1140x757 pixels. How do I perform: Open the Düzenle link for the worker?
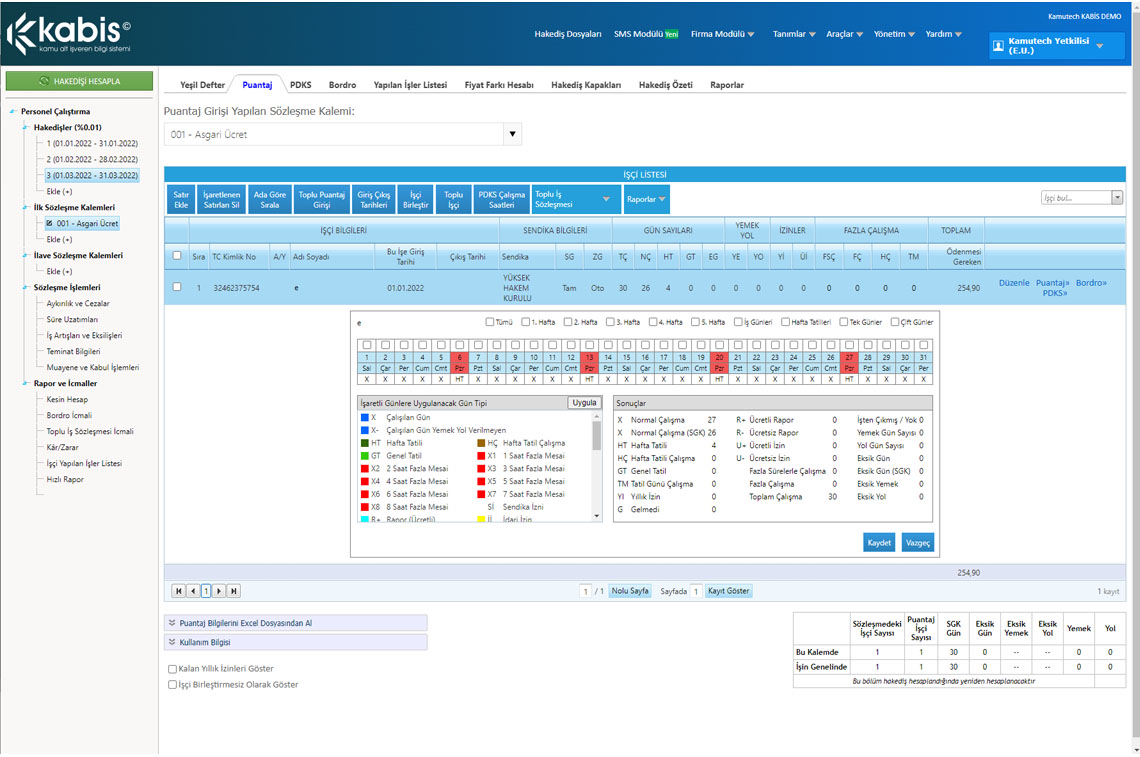tap(1013, 283)
